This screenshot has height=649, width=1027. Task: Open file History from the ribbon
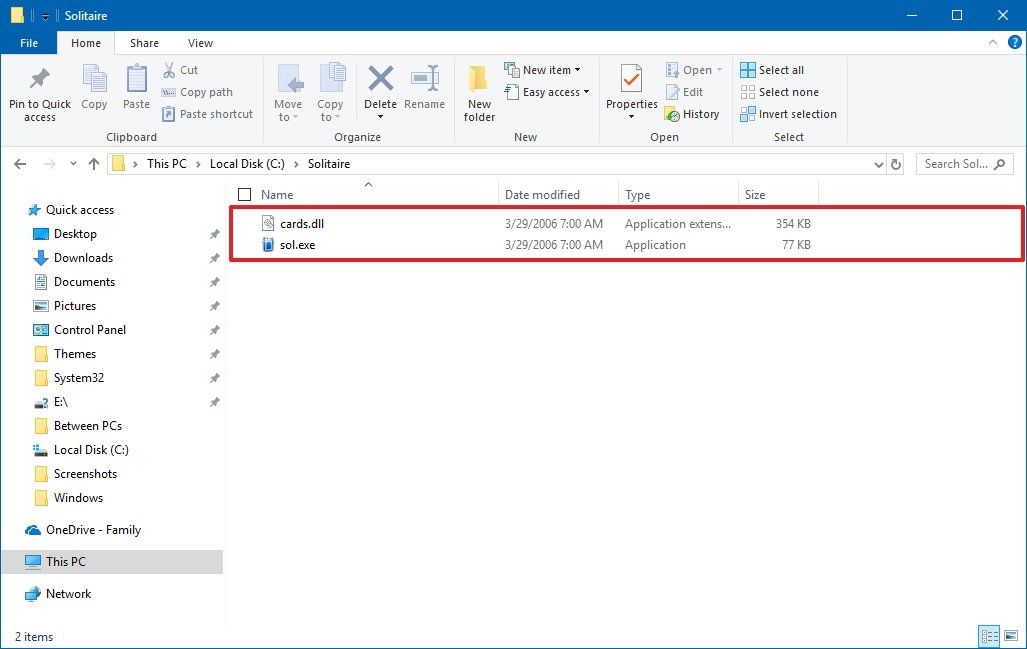click(693, 113)
